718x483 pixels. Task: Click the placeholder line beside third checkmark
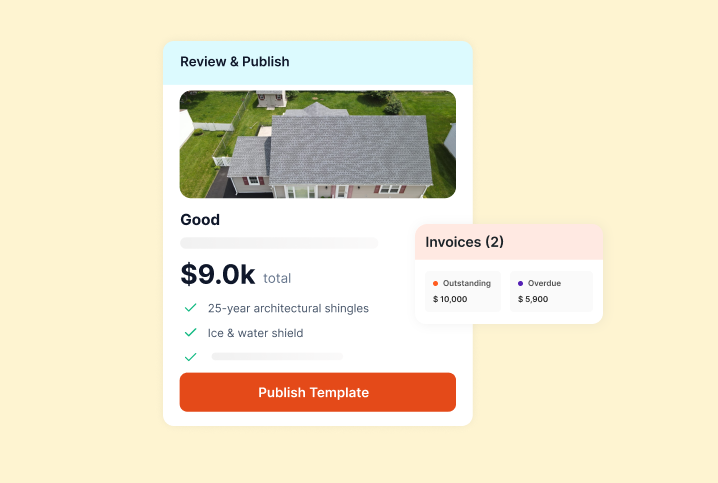277,356
